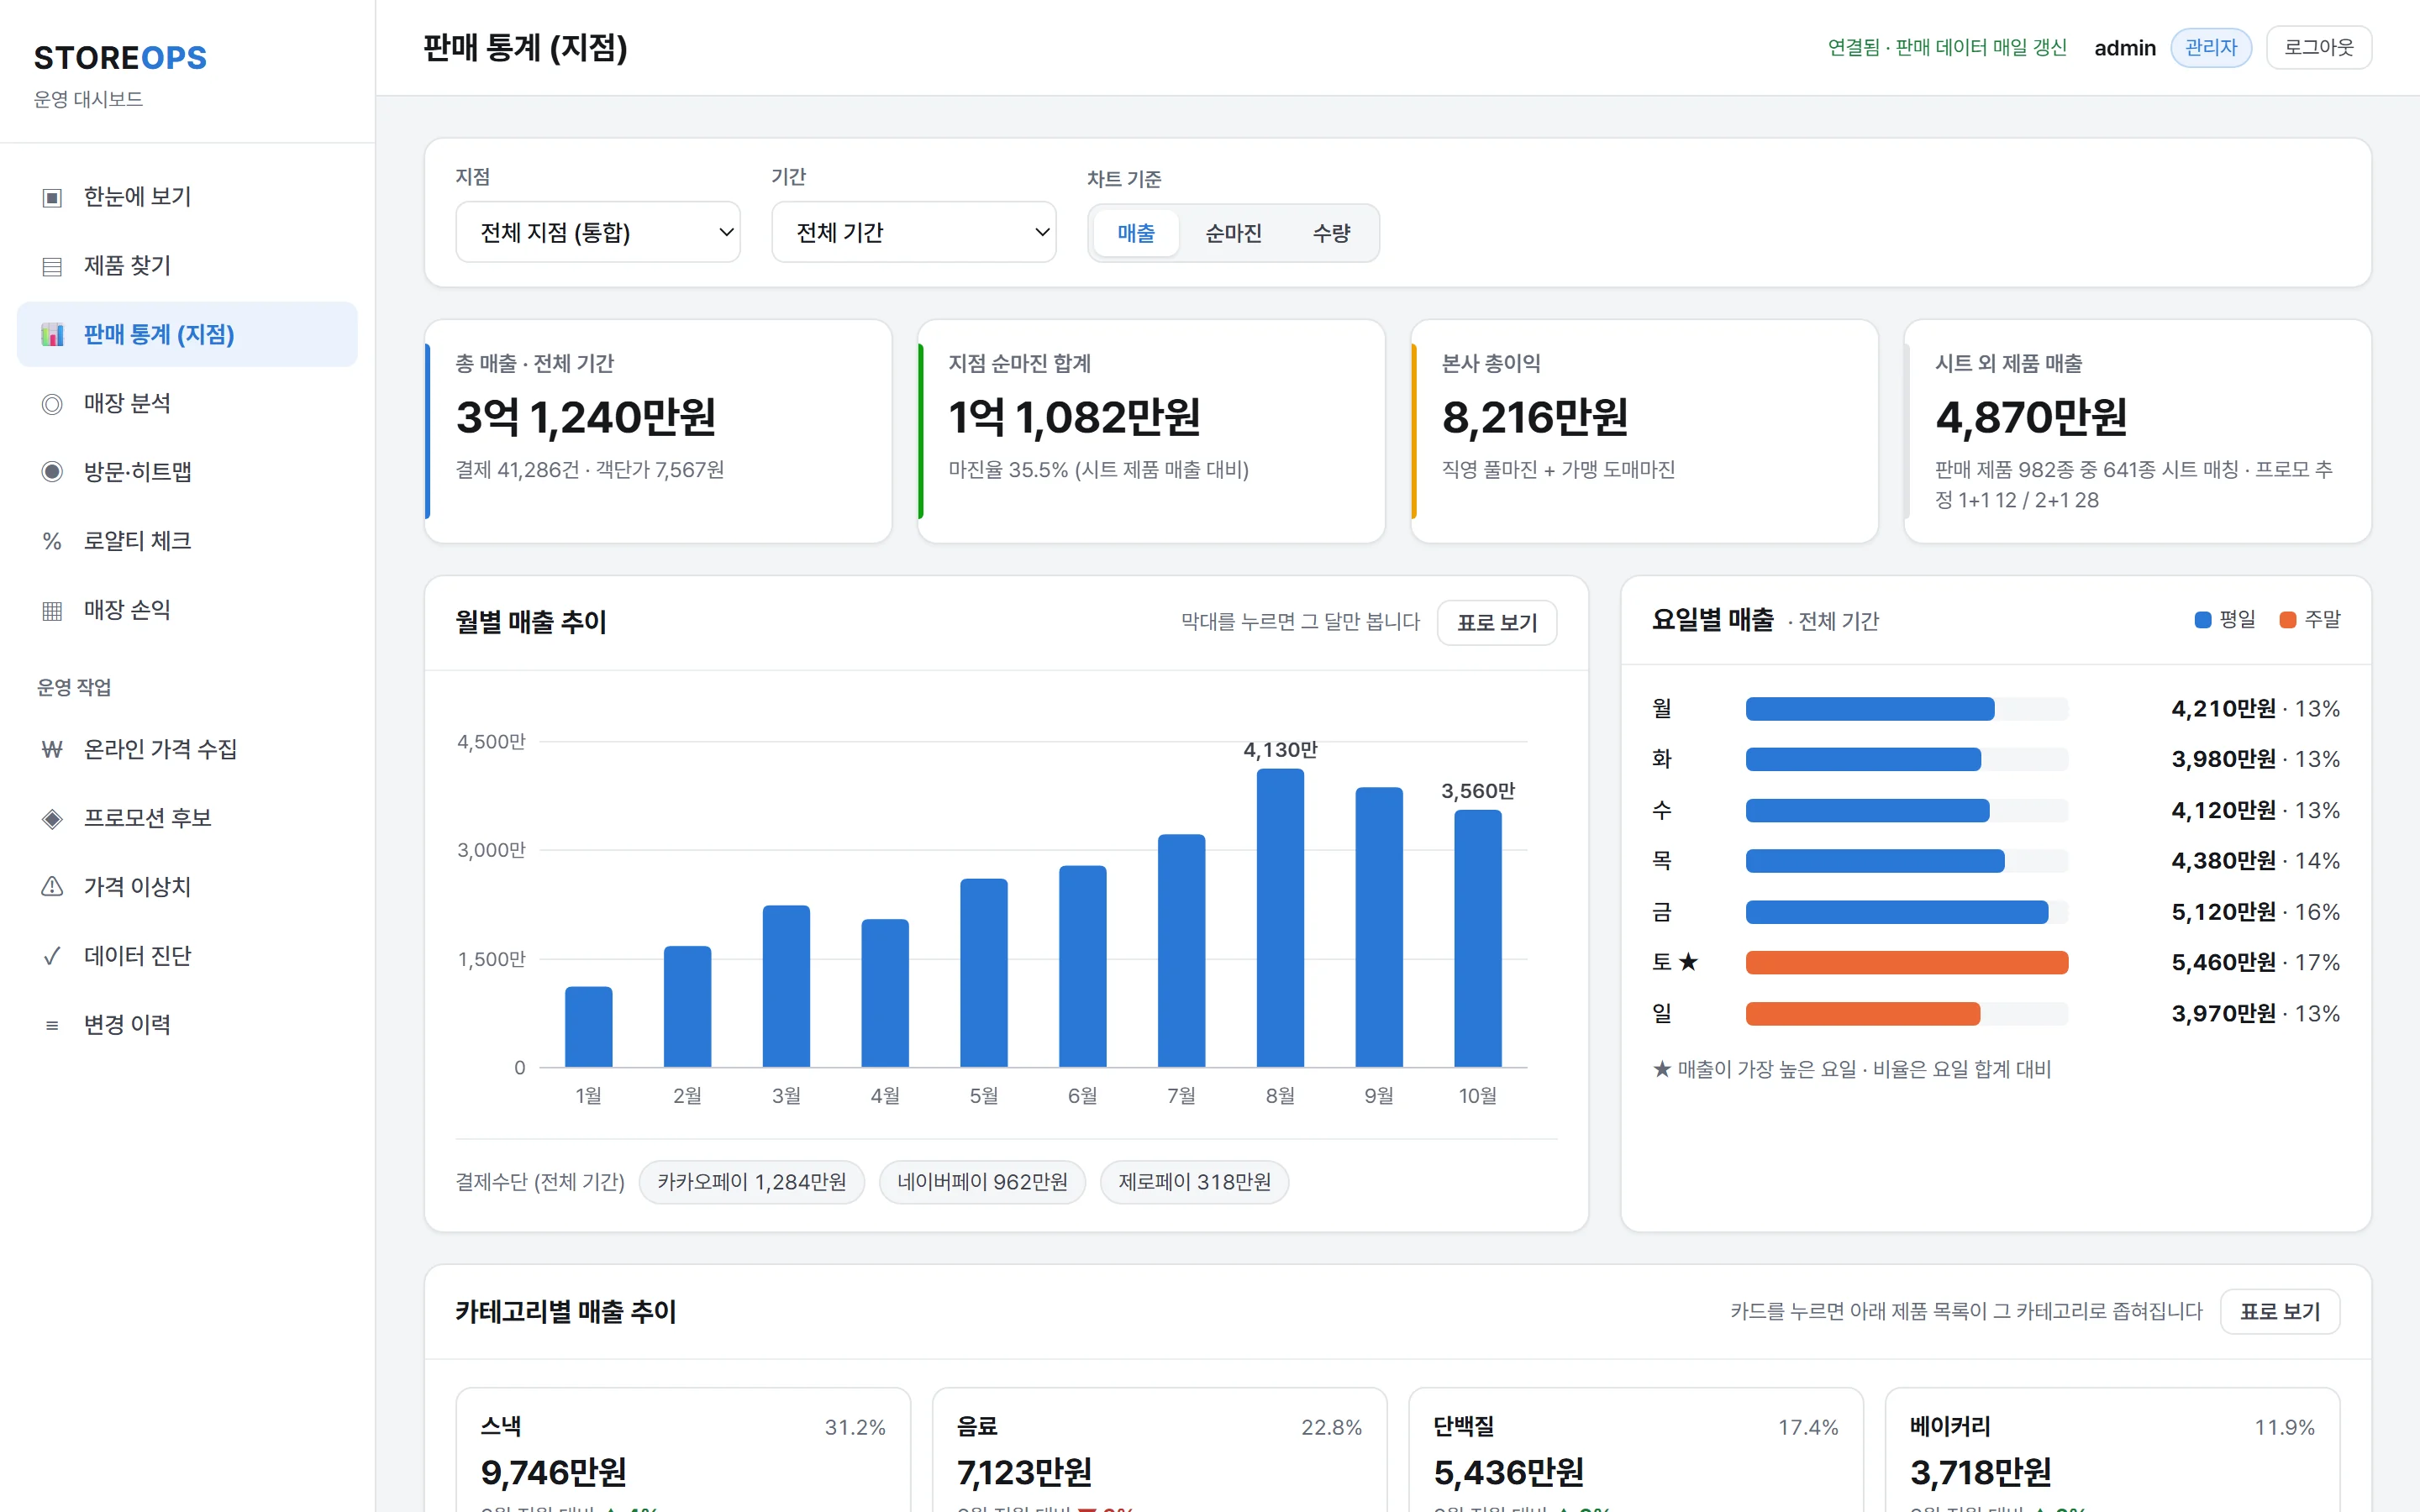Click the 1월 bar in monthly chart
This screenshot has width=2420, height=1512.
588,1027
